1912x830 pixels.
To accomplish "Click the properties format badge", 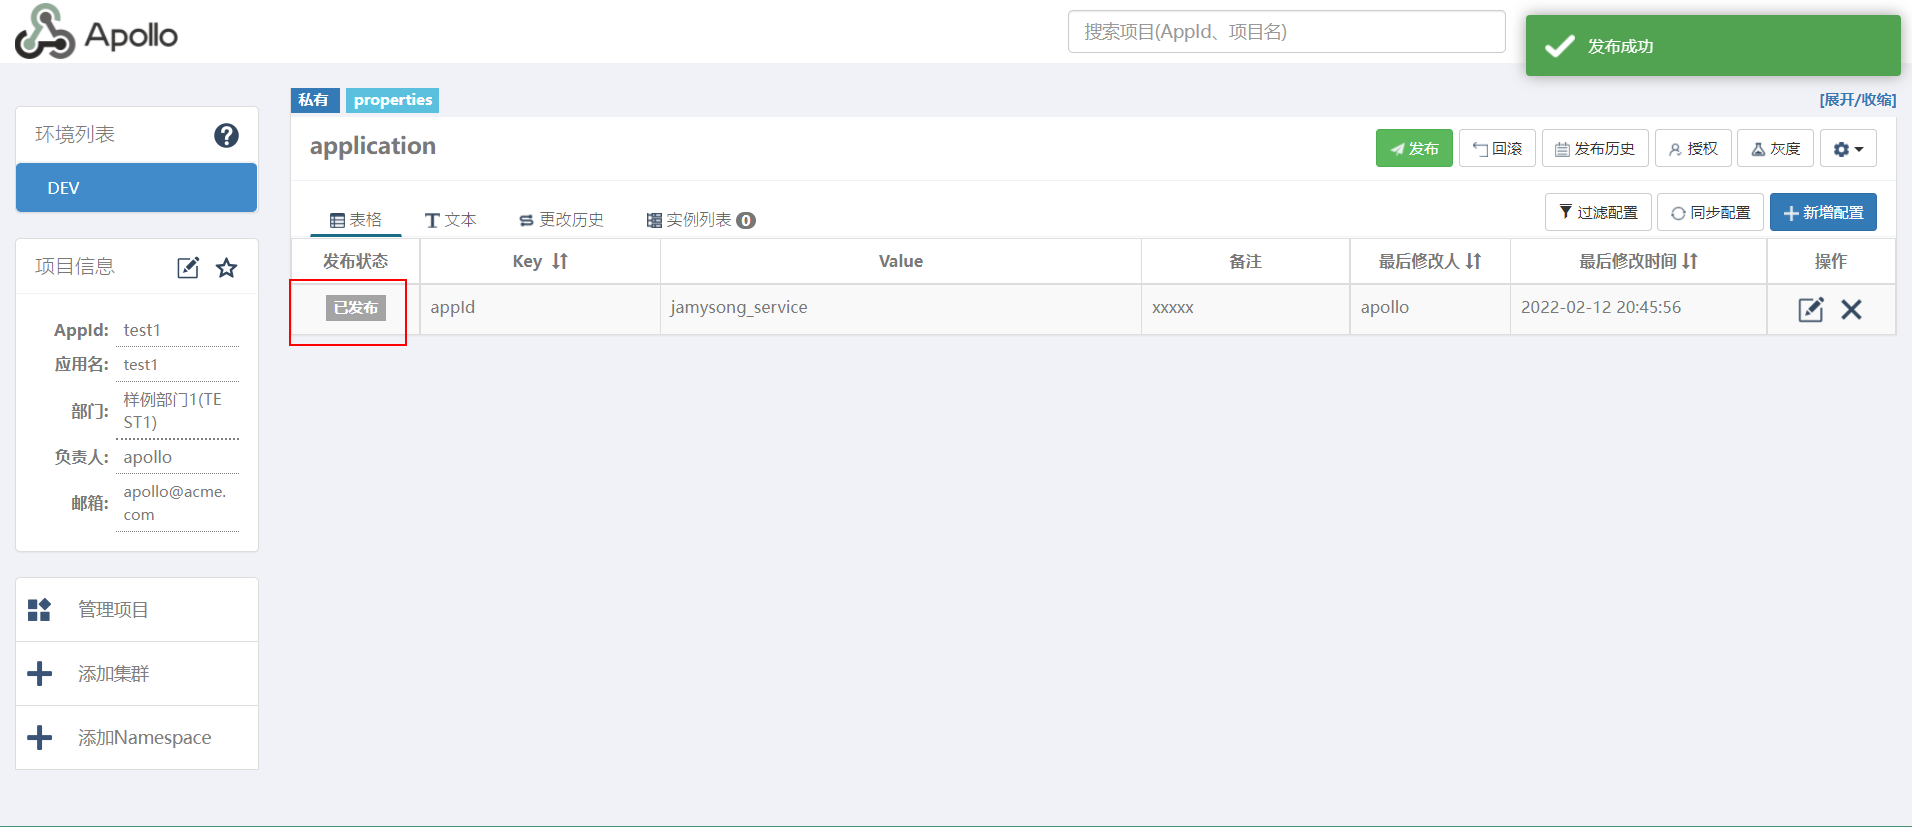I will (x=393, y=100).
